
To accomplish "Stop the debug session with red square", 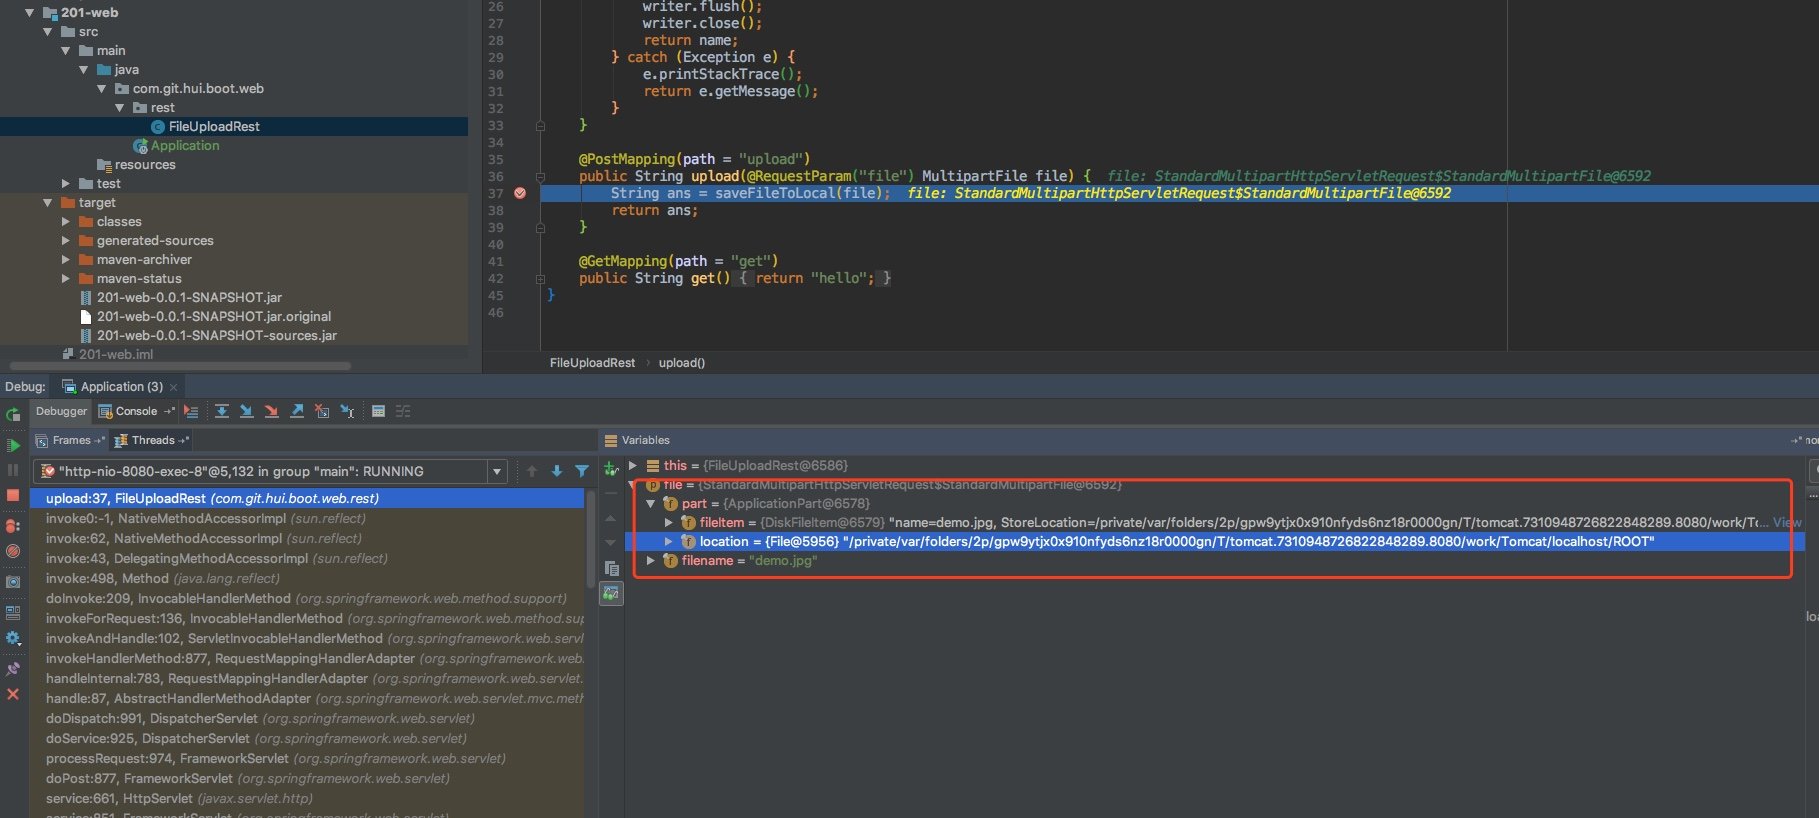I will [13, 495].
